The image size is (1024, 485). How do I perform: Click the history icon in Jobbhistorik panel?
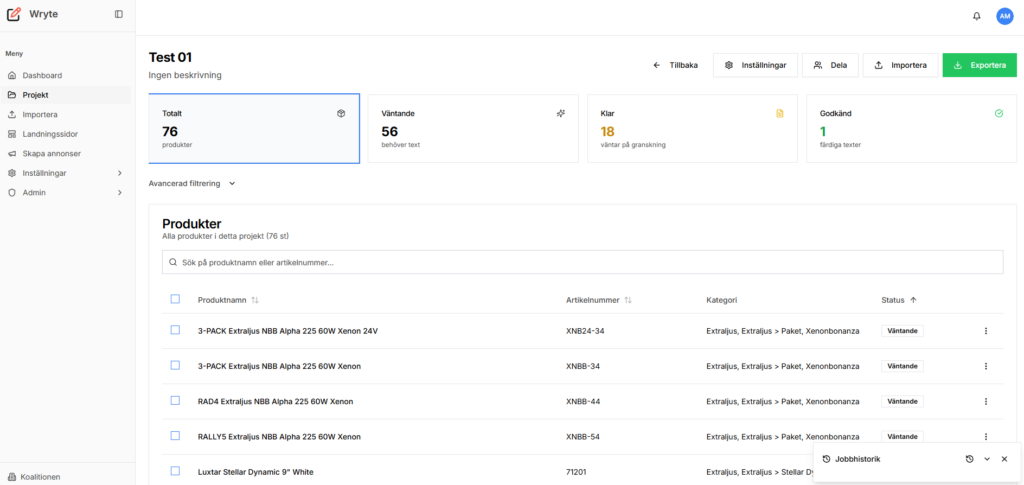[969, 459]
